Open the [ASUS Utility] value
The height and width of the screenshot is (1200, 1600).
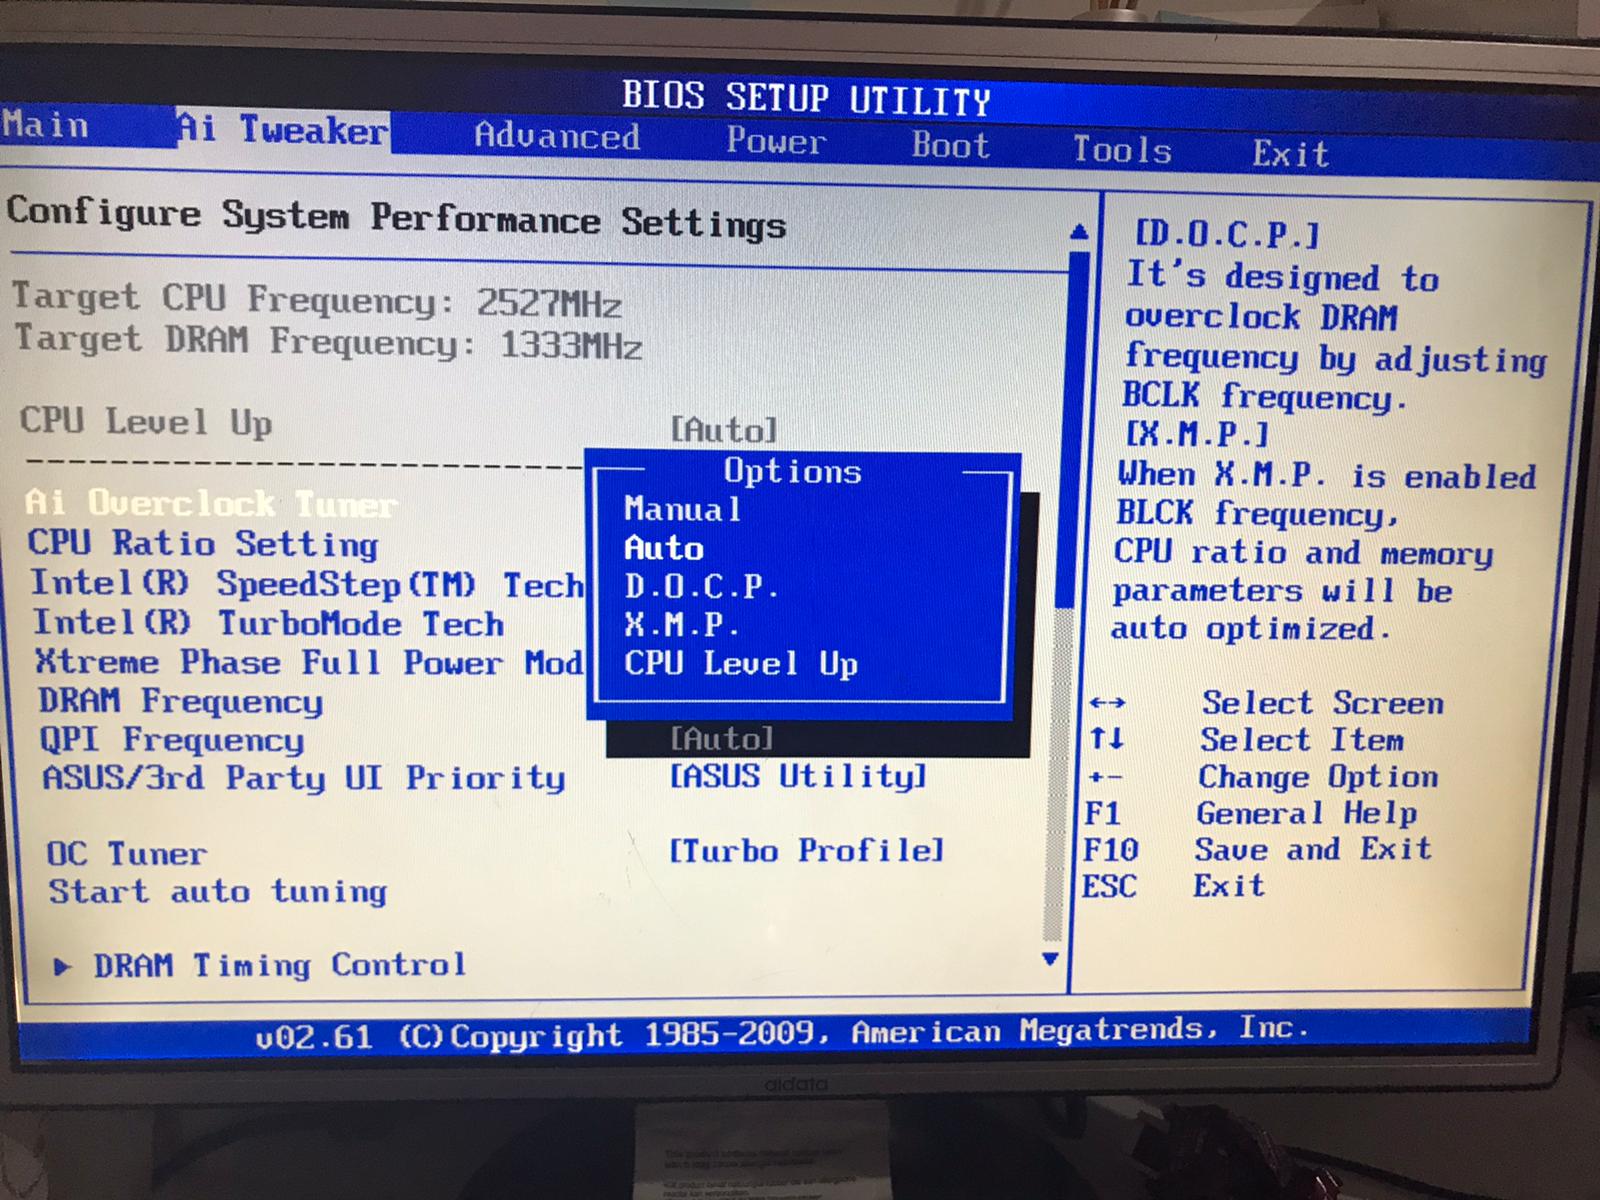[798, 776]
